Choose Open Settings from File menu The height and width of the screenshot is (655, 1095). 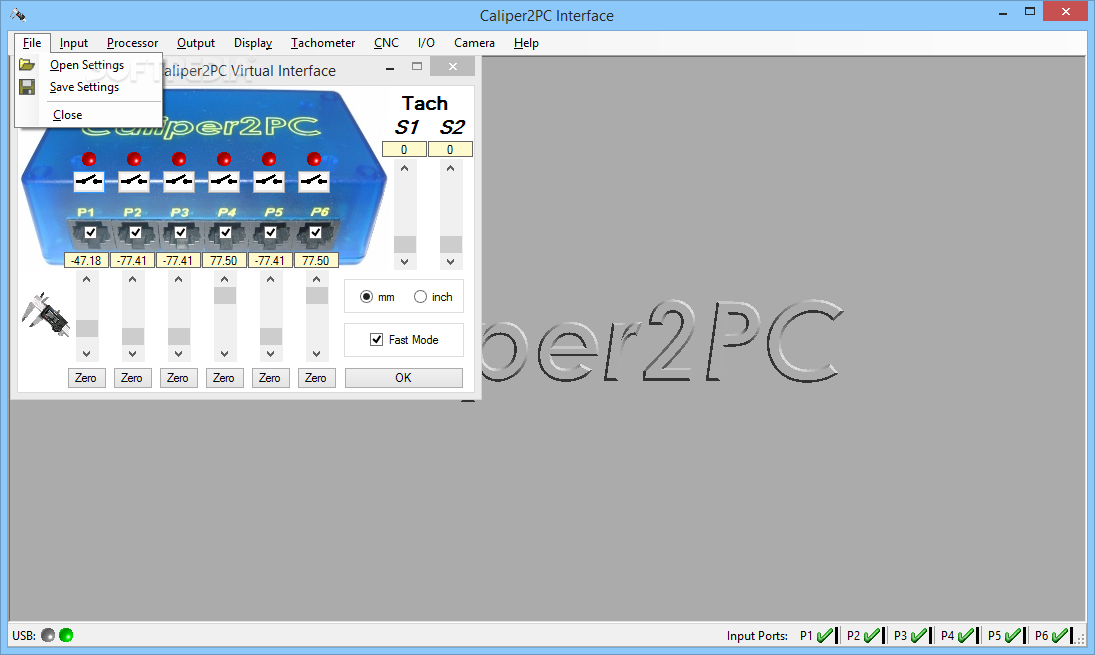pos(88,65)
